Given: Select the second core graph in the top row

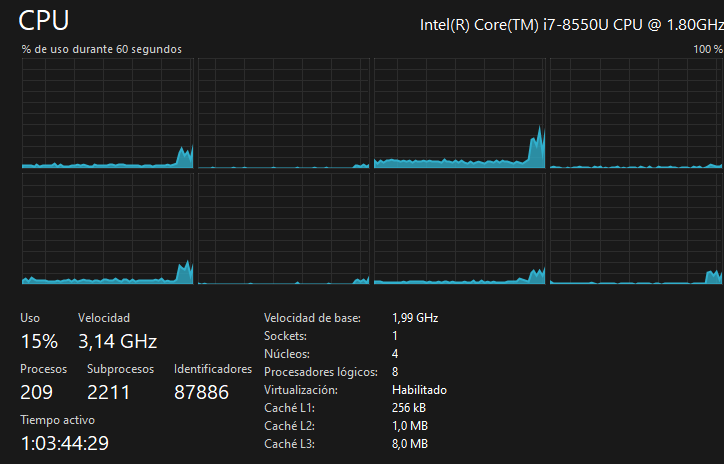Looking at the screenshot, I should click(284, 113).
